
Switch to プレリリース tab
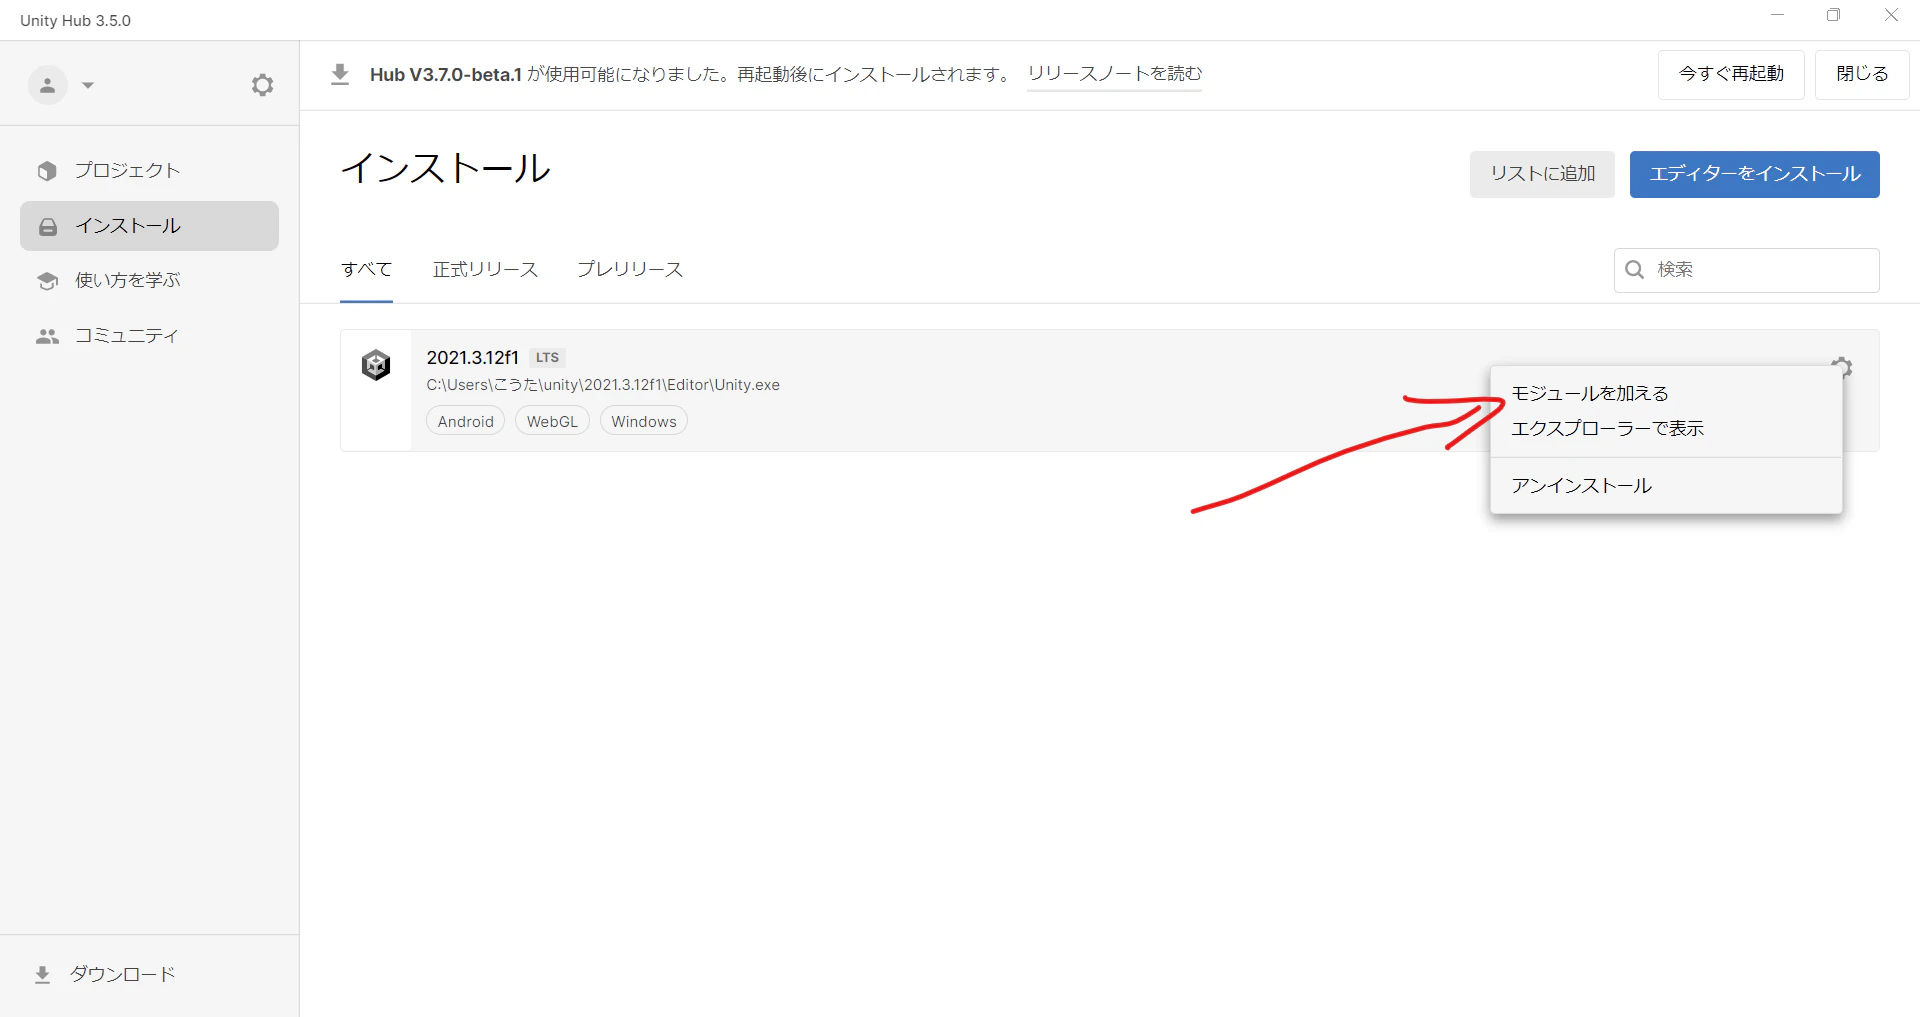[630, 270]
